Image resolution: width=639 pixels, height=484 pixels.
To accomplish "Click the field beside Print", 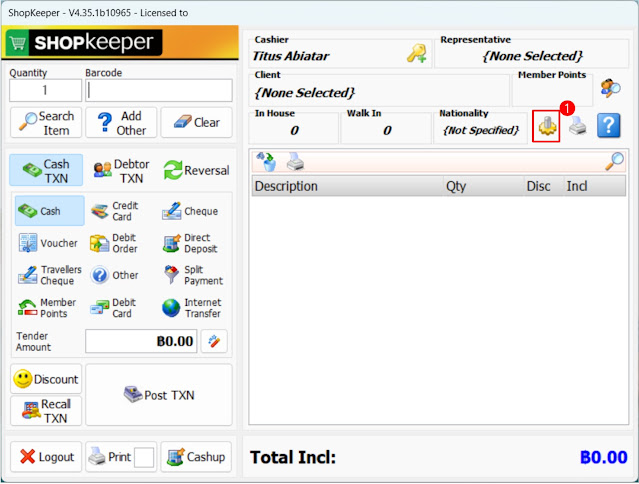I will (144, 457).
